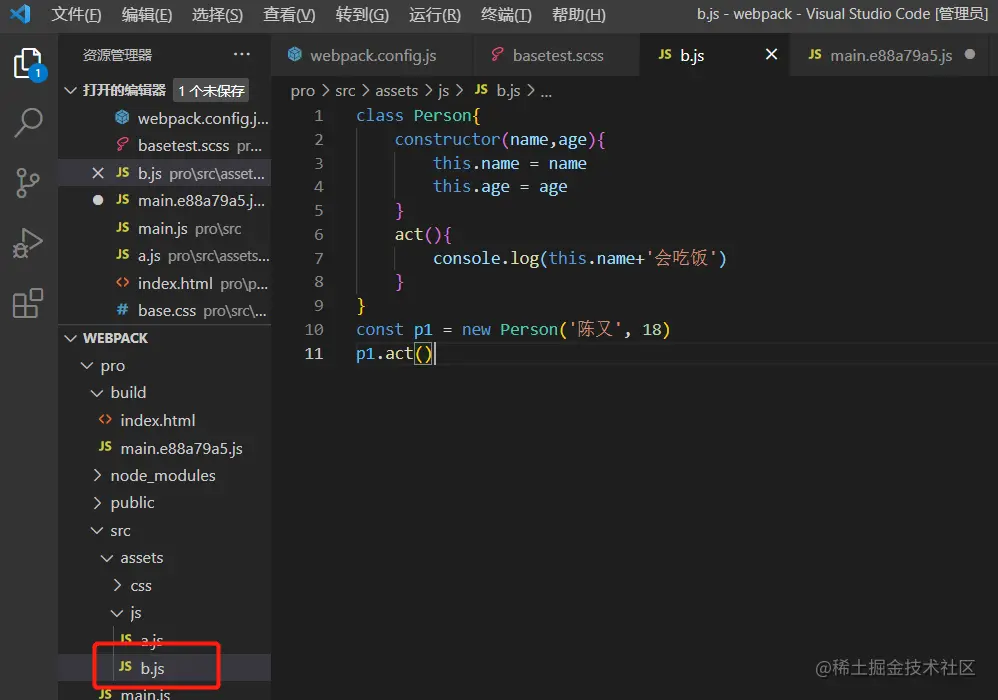Open the Extensions view icon
998x700 pixels.
click(28, 303)
